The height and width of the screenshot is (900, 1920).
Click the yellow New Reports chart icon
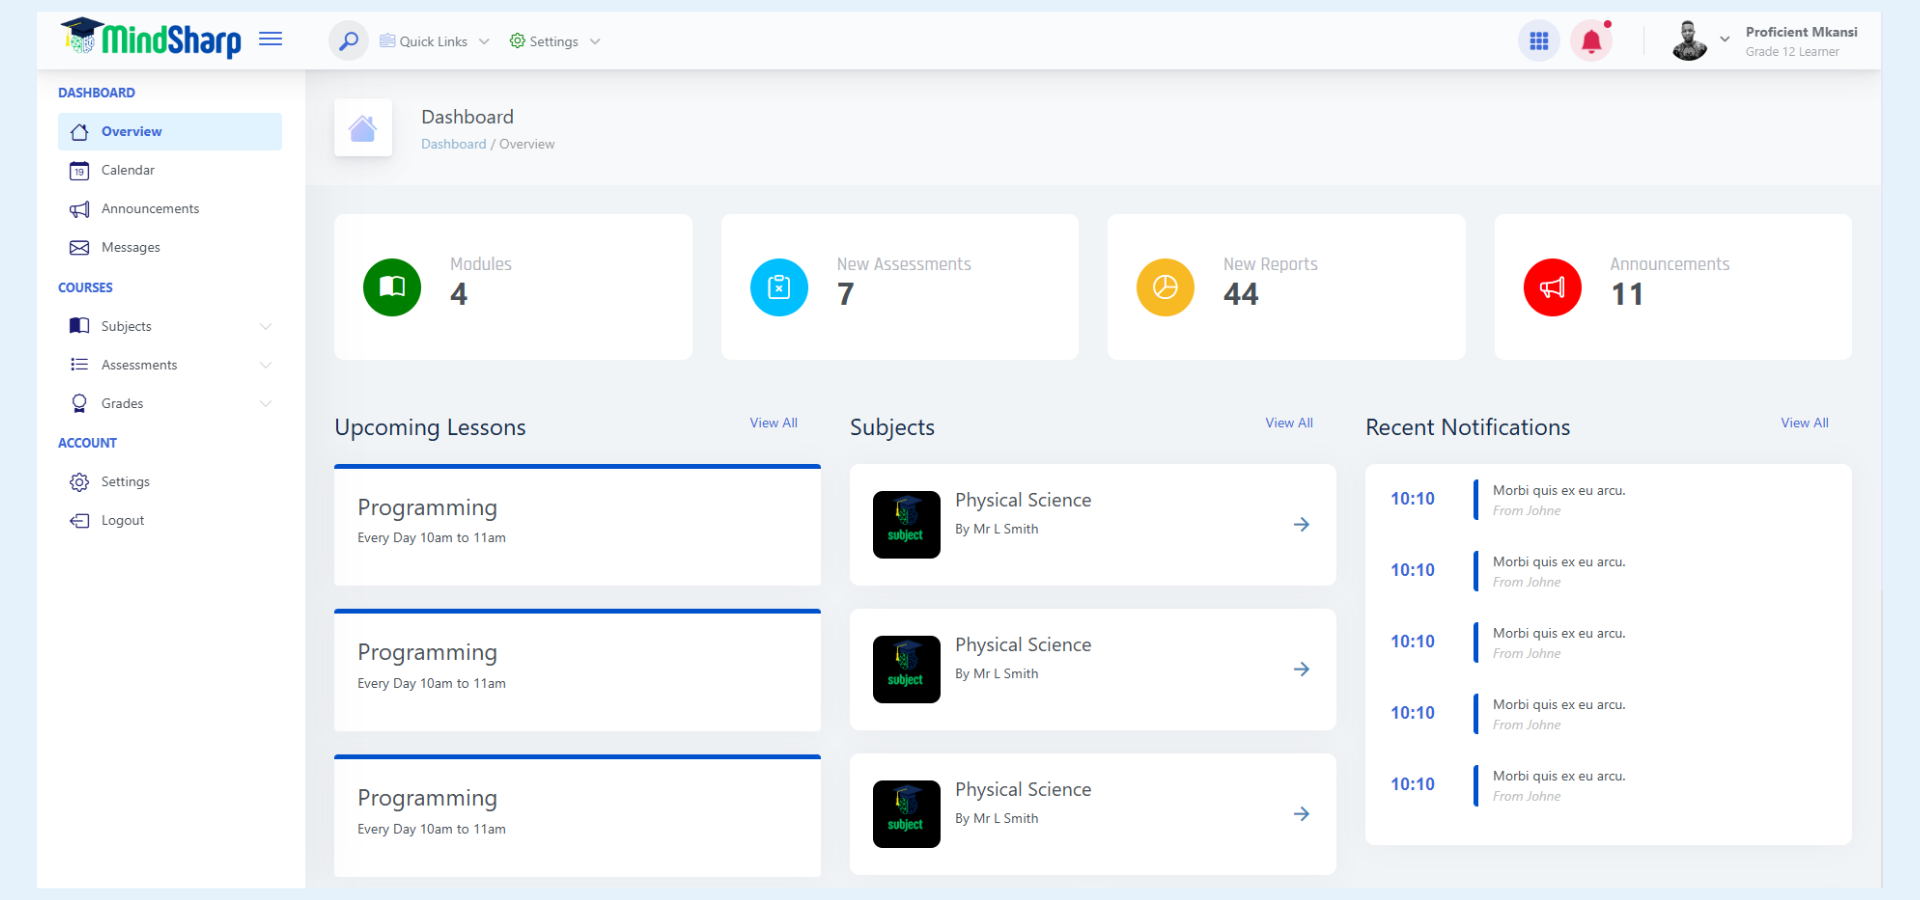(1165, 287)
